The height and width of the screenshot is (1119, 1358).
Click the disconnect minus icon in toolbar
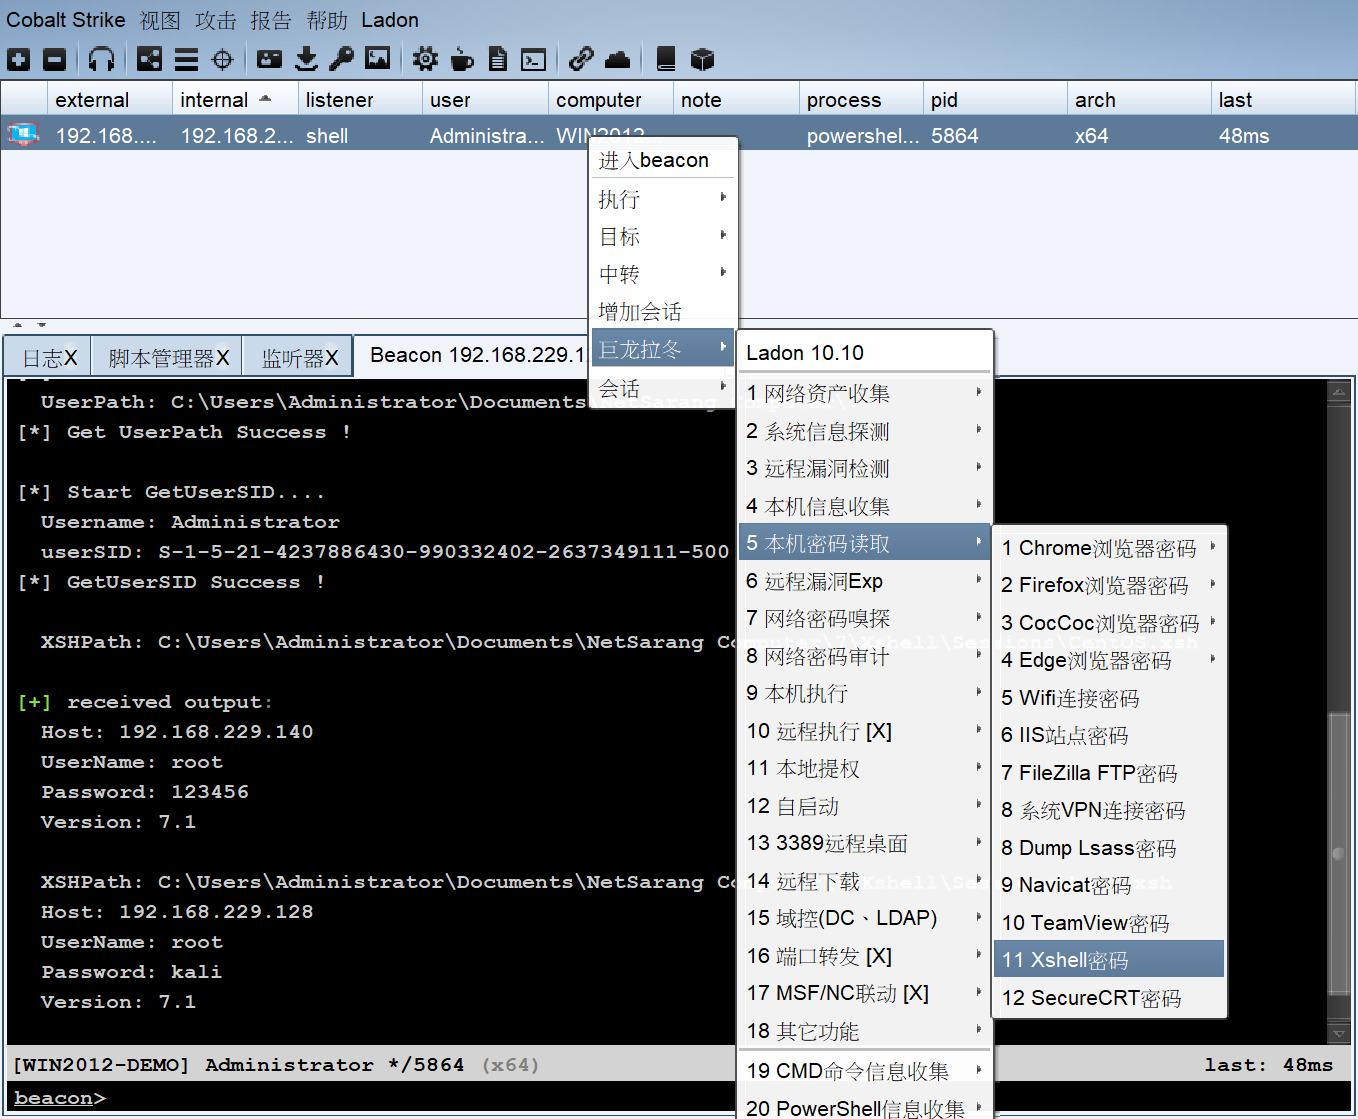pos(55,60)
